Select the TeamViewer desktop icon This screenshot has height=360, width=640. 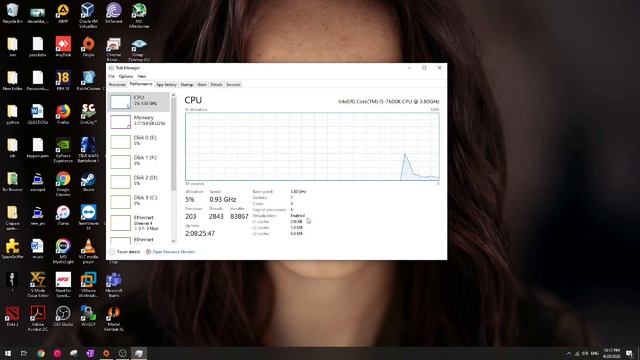(x=88, y=218)
